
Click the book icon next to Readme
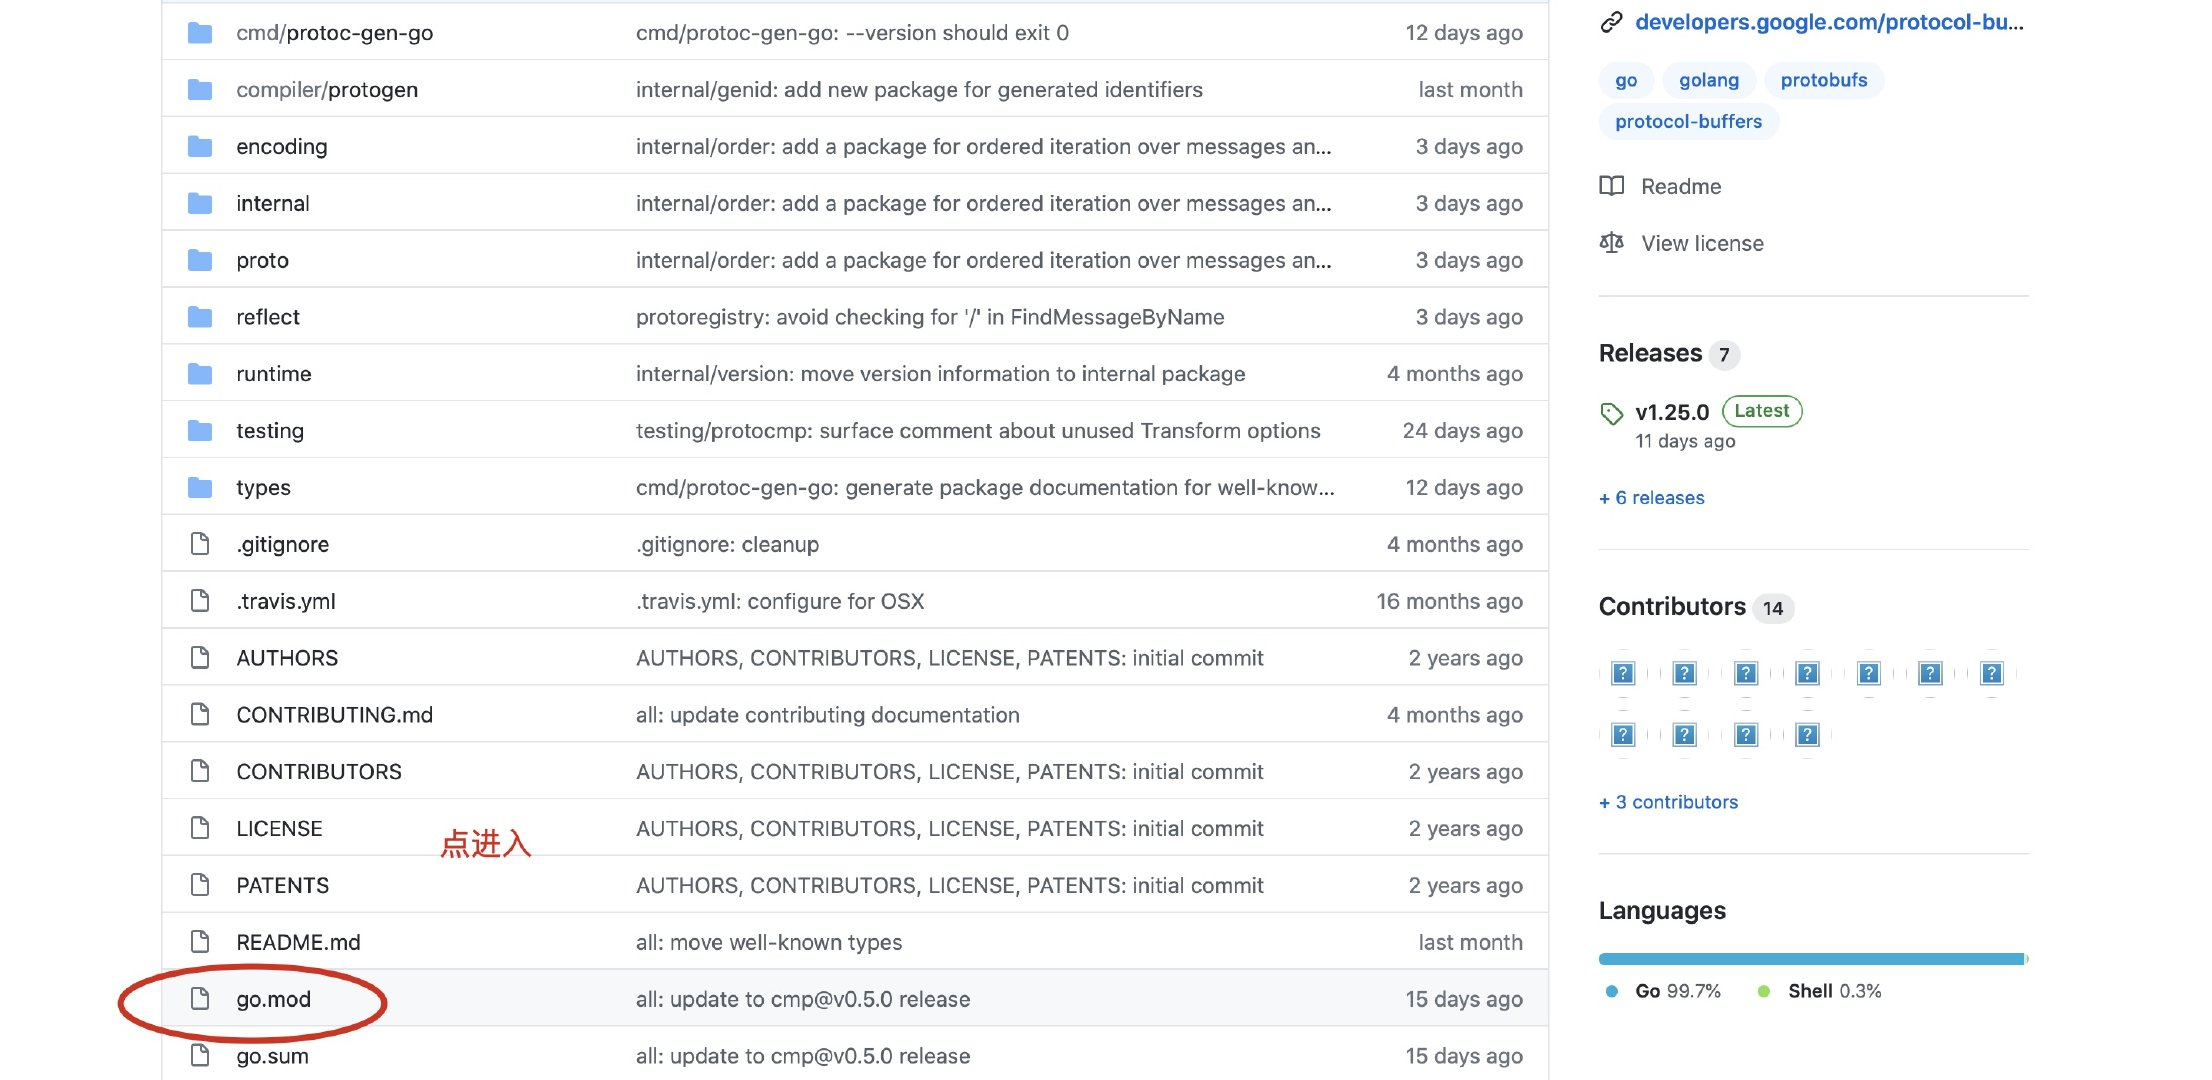pos(1611,186)
